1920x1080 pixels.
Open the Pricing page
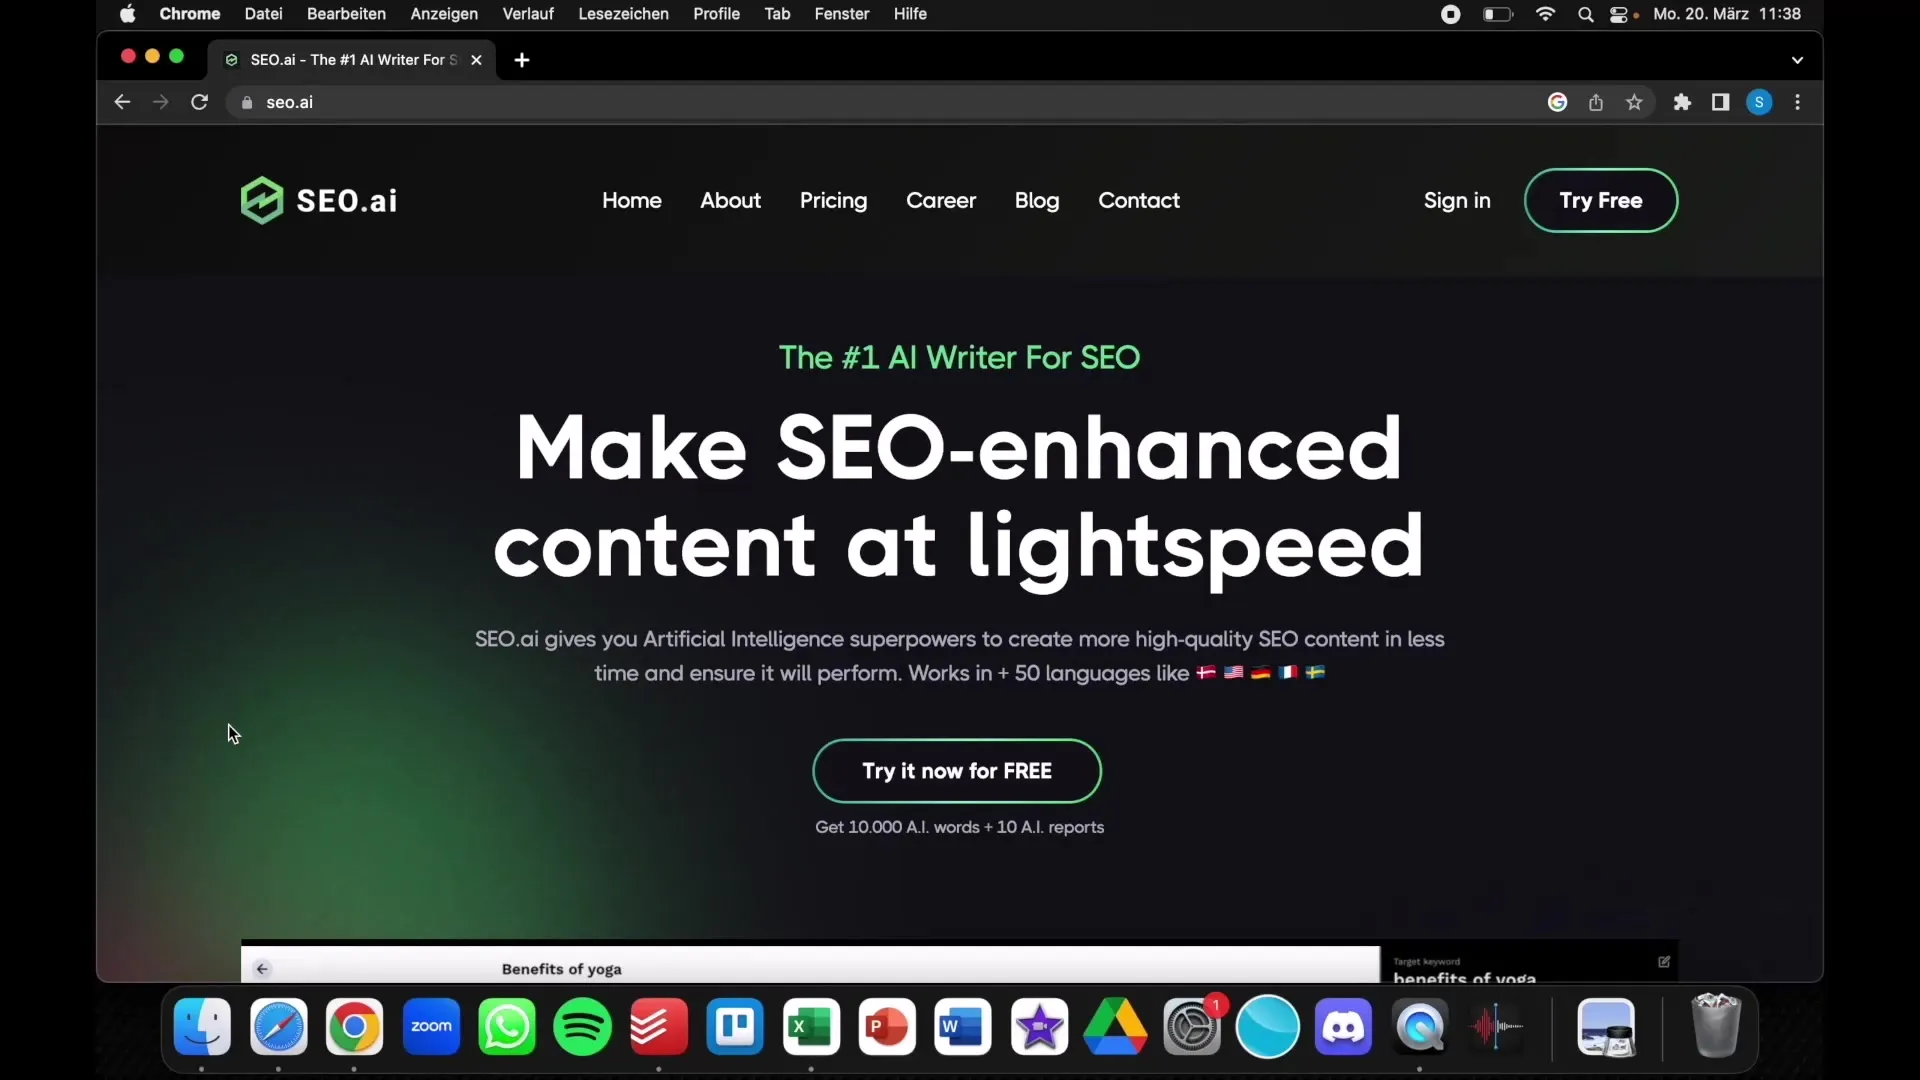click(832, 200)
